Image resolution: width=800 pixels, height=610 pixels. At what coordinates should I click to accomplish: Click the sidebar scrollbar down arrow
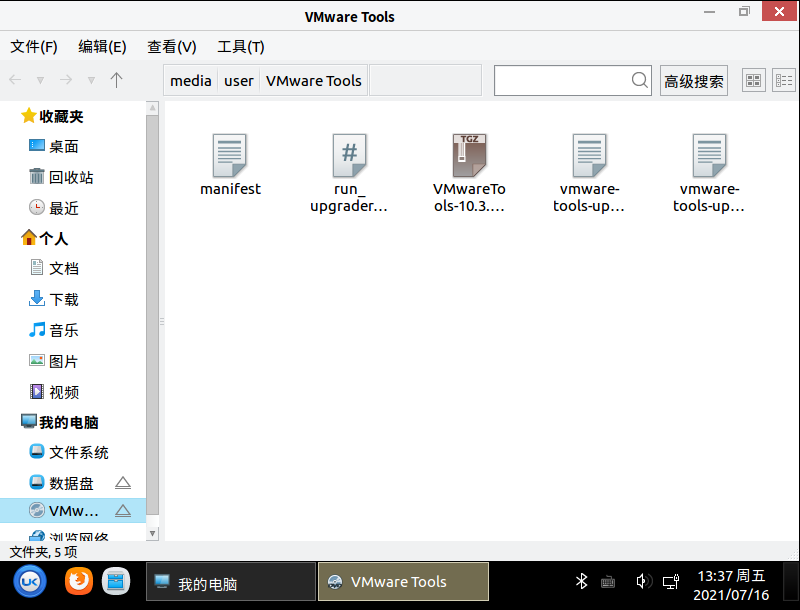[152, 533]
